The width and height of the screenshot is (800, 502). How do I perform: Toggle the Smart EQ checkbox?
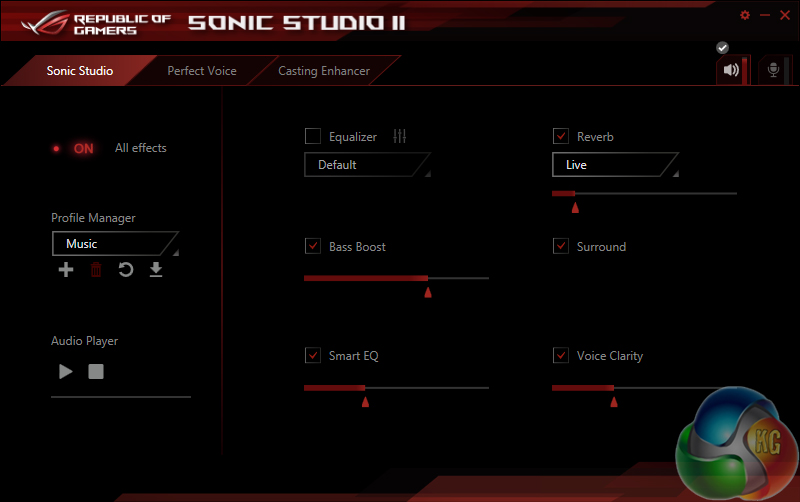pyautogui.click(x=313, y=355)
